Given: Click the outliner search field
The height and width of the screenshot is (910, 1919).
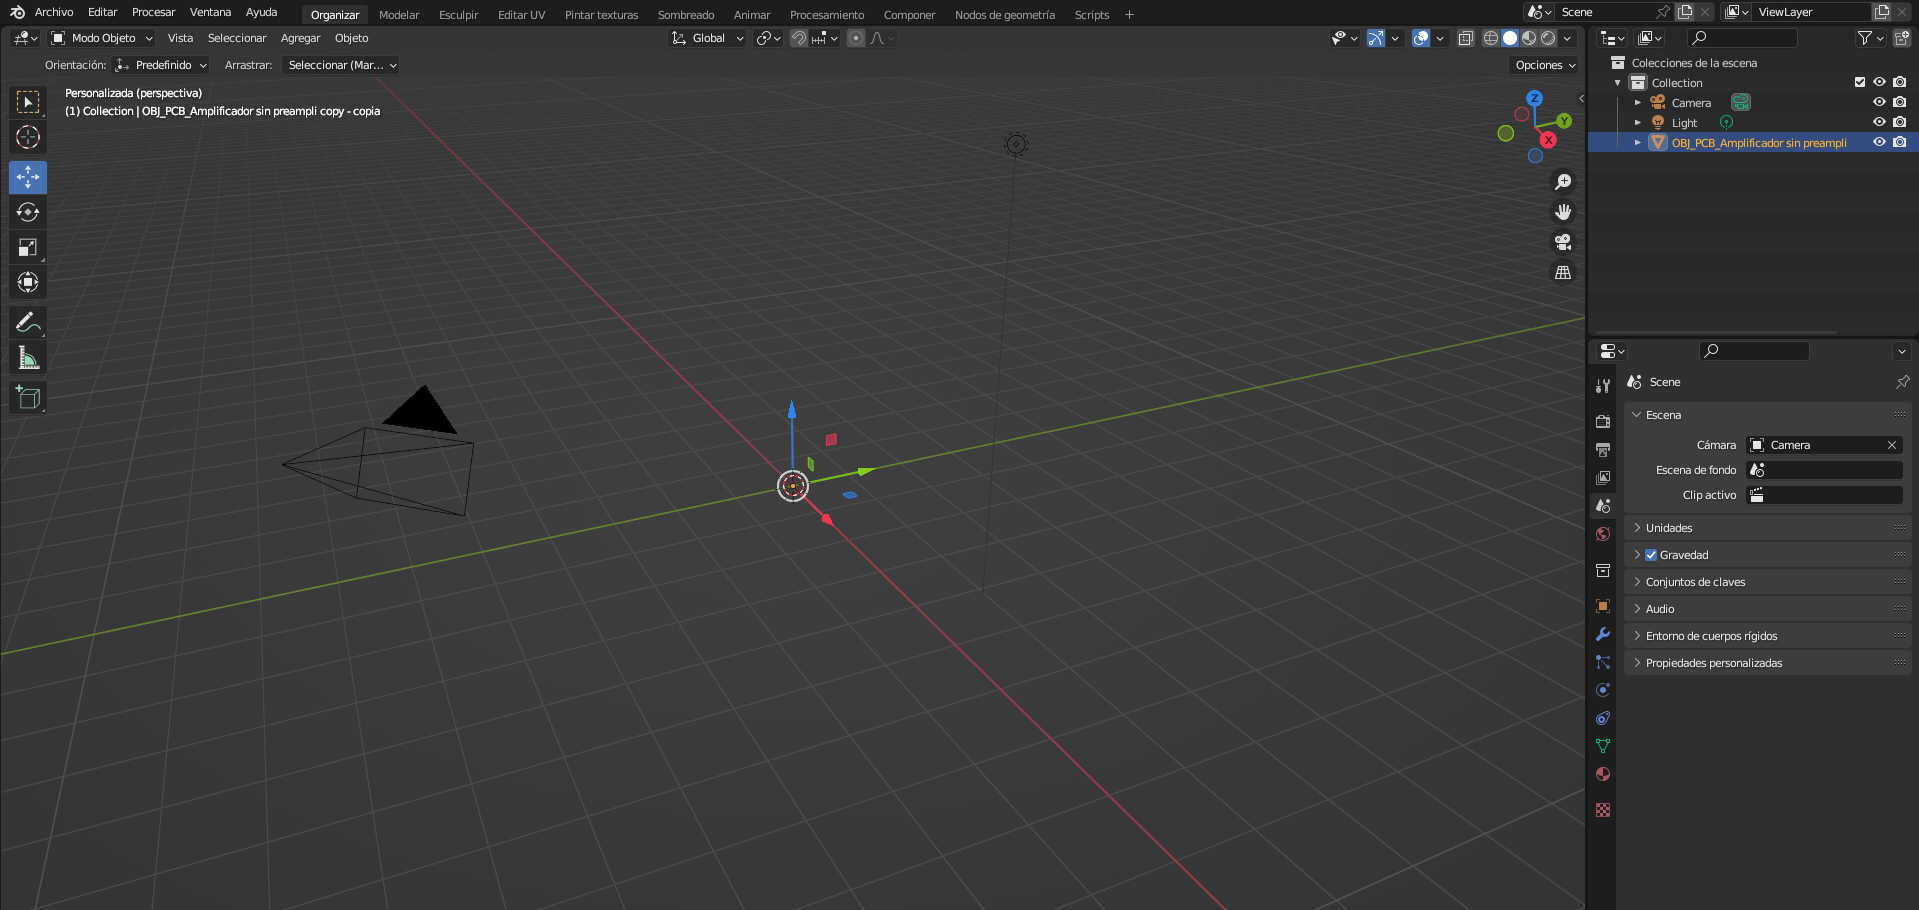Looking at the screenshot, I should point(1742,38).
